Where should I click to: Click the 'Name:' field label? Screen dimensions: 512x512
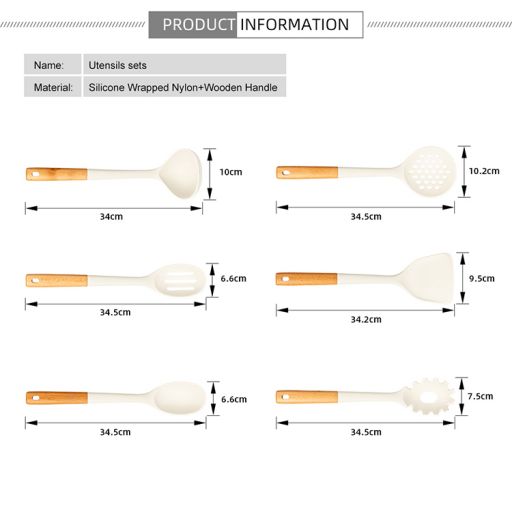click(49, 65)
